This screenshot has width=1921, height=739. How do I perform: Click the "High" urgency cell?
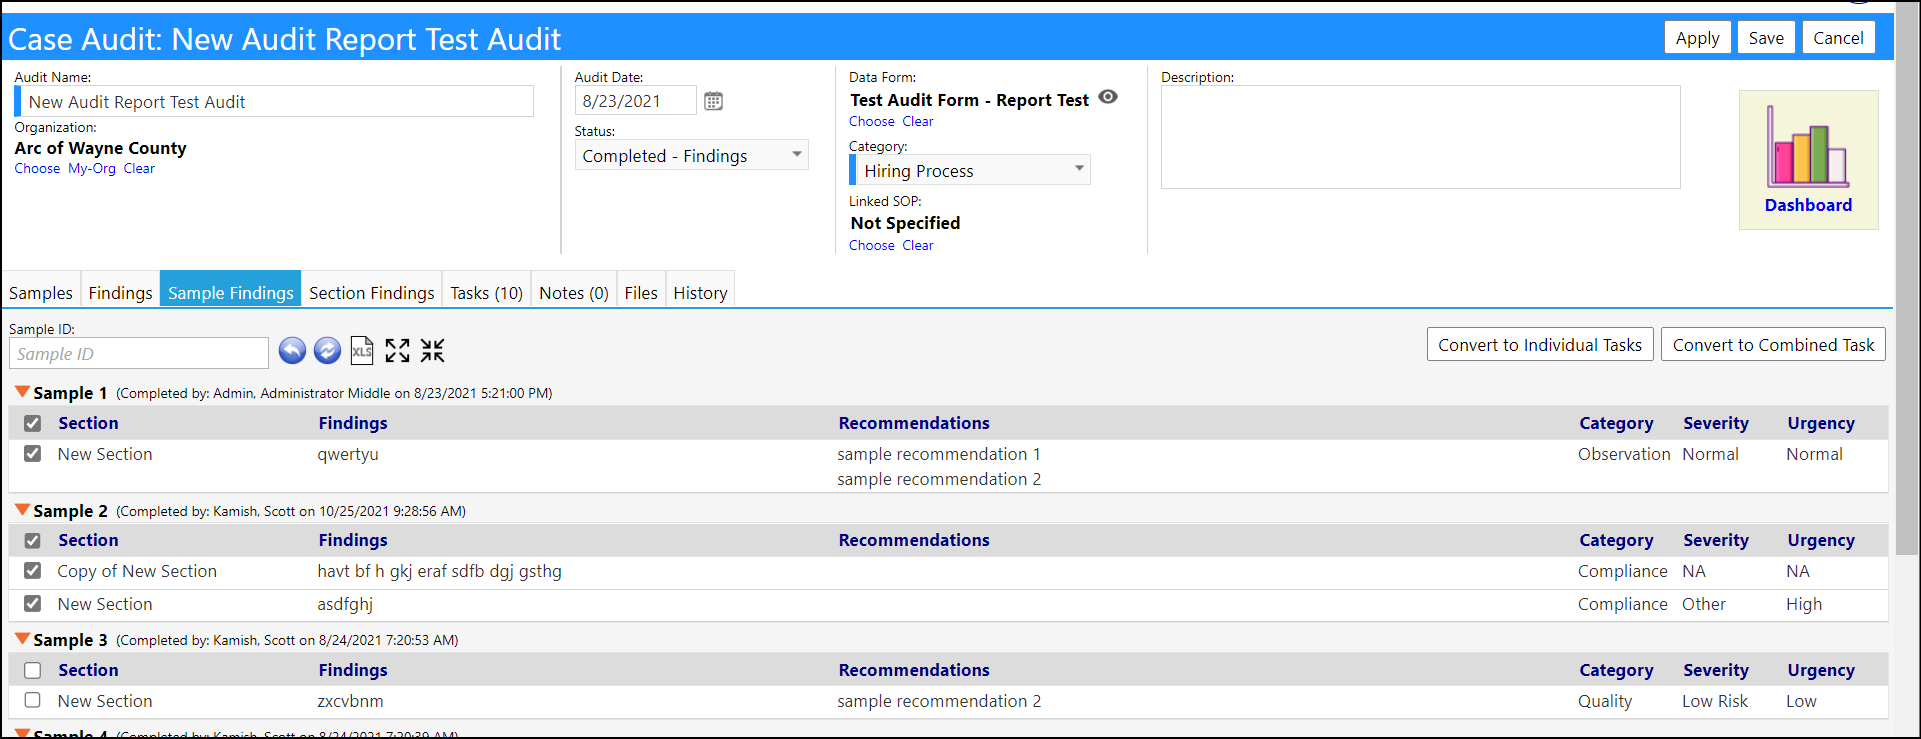click(1804, 604)
